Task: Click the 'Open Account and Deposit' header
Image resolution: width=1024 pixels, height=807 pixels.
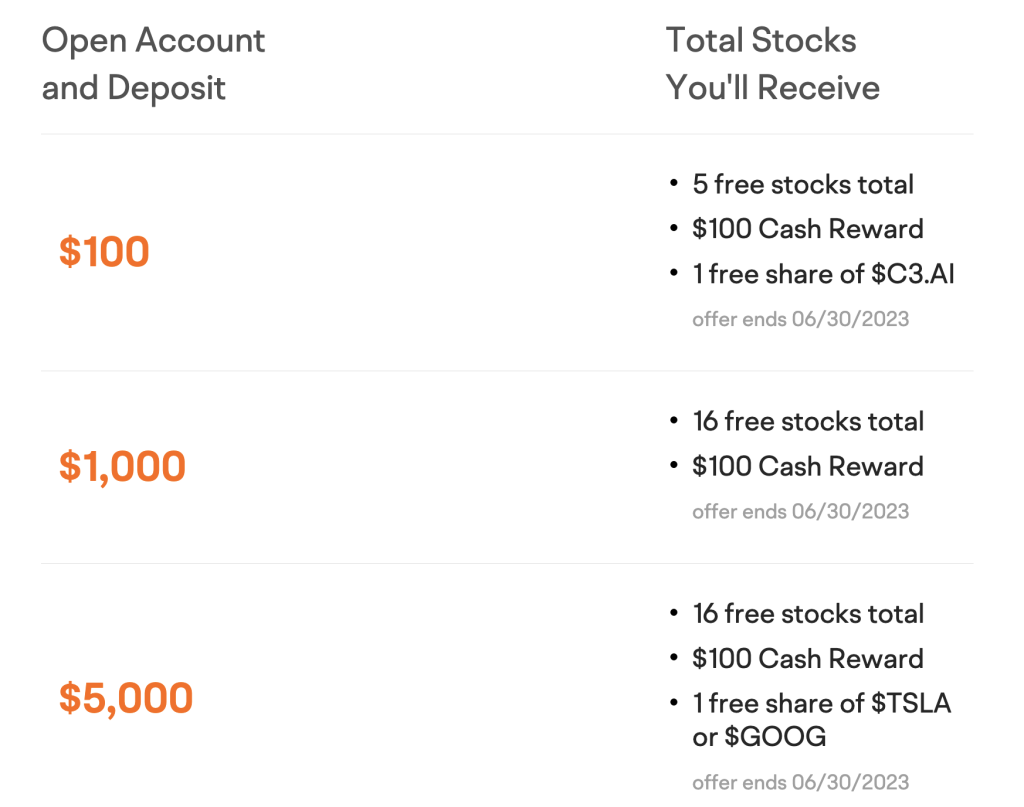Action: pos(153,64)
